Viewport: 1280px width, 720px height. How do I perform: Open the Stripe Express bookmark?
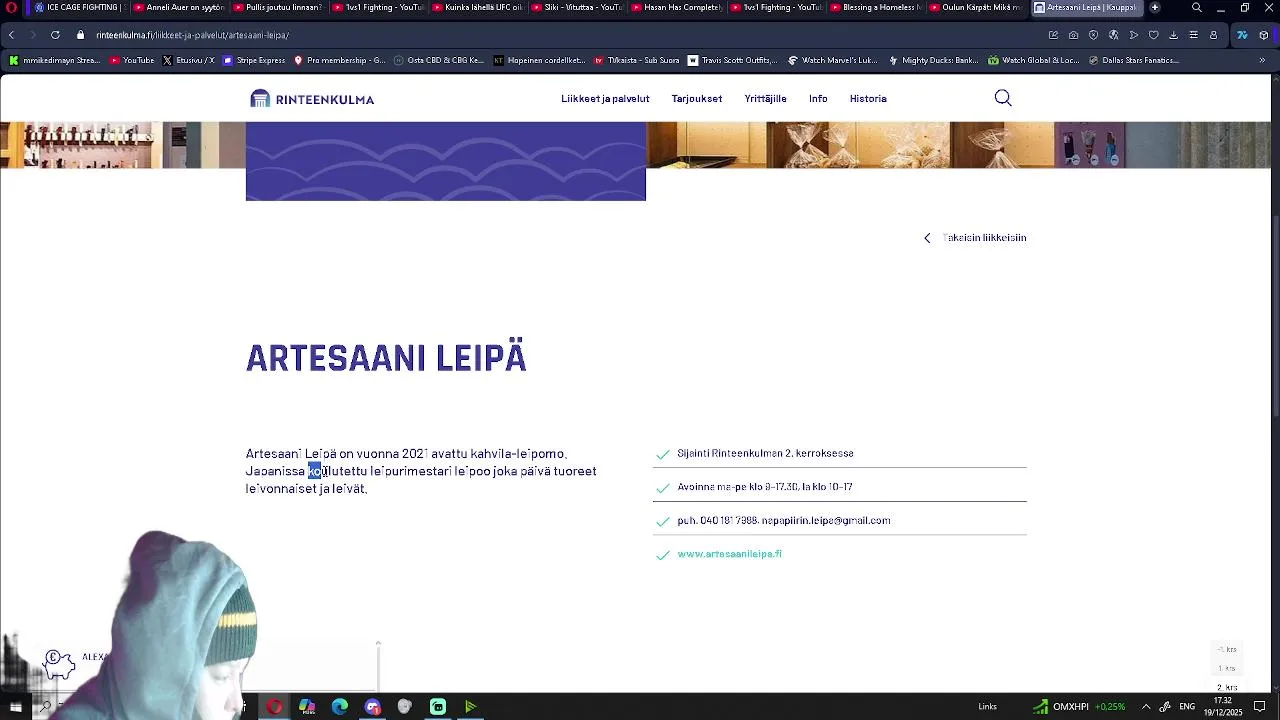254,60
